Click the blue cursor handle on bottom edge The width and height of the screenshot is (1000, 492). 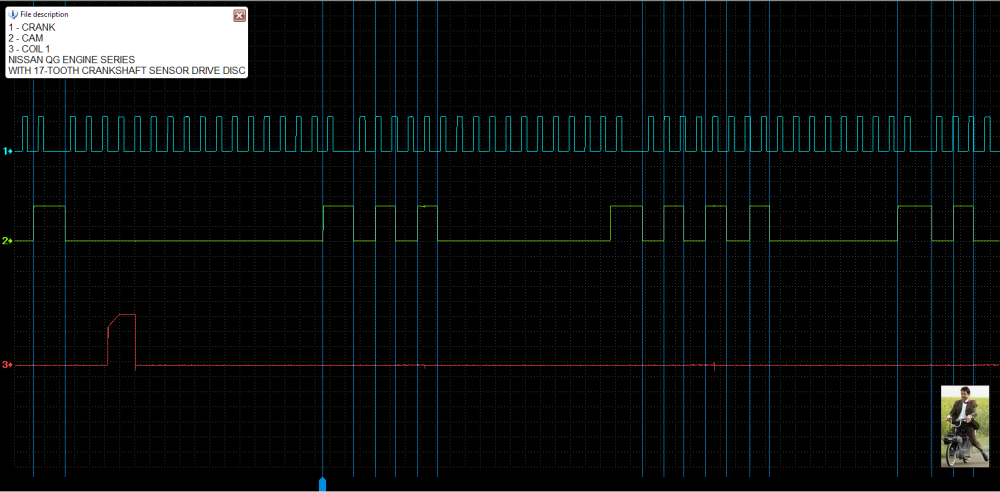coord(322,484)
